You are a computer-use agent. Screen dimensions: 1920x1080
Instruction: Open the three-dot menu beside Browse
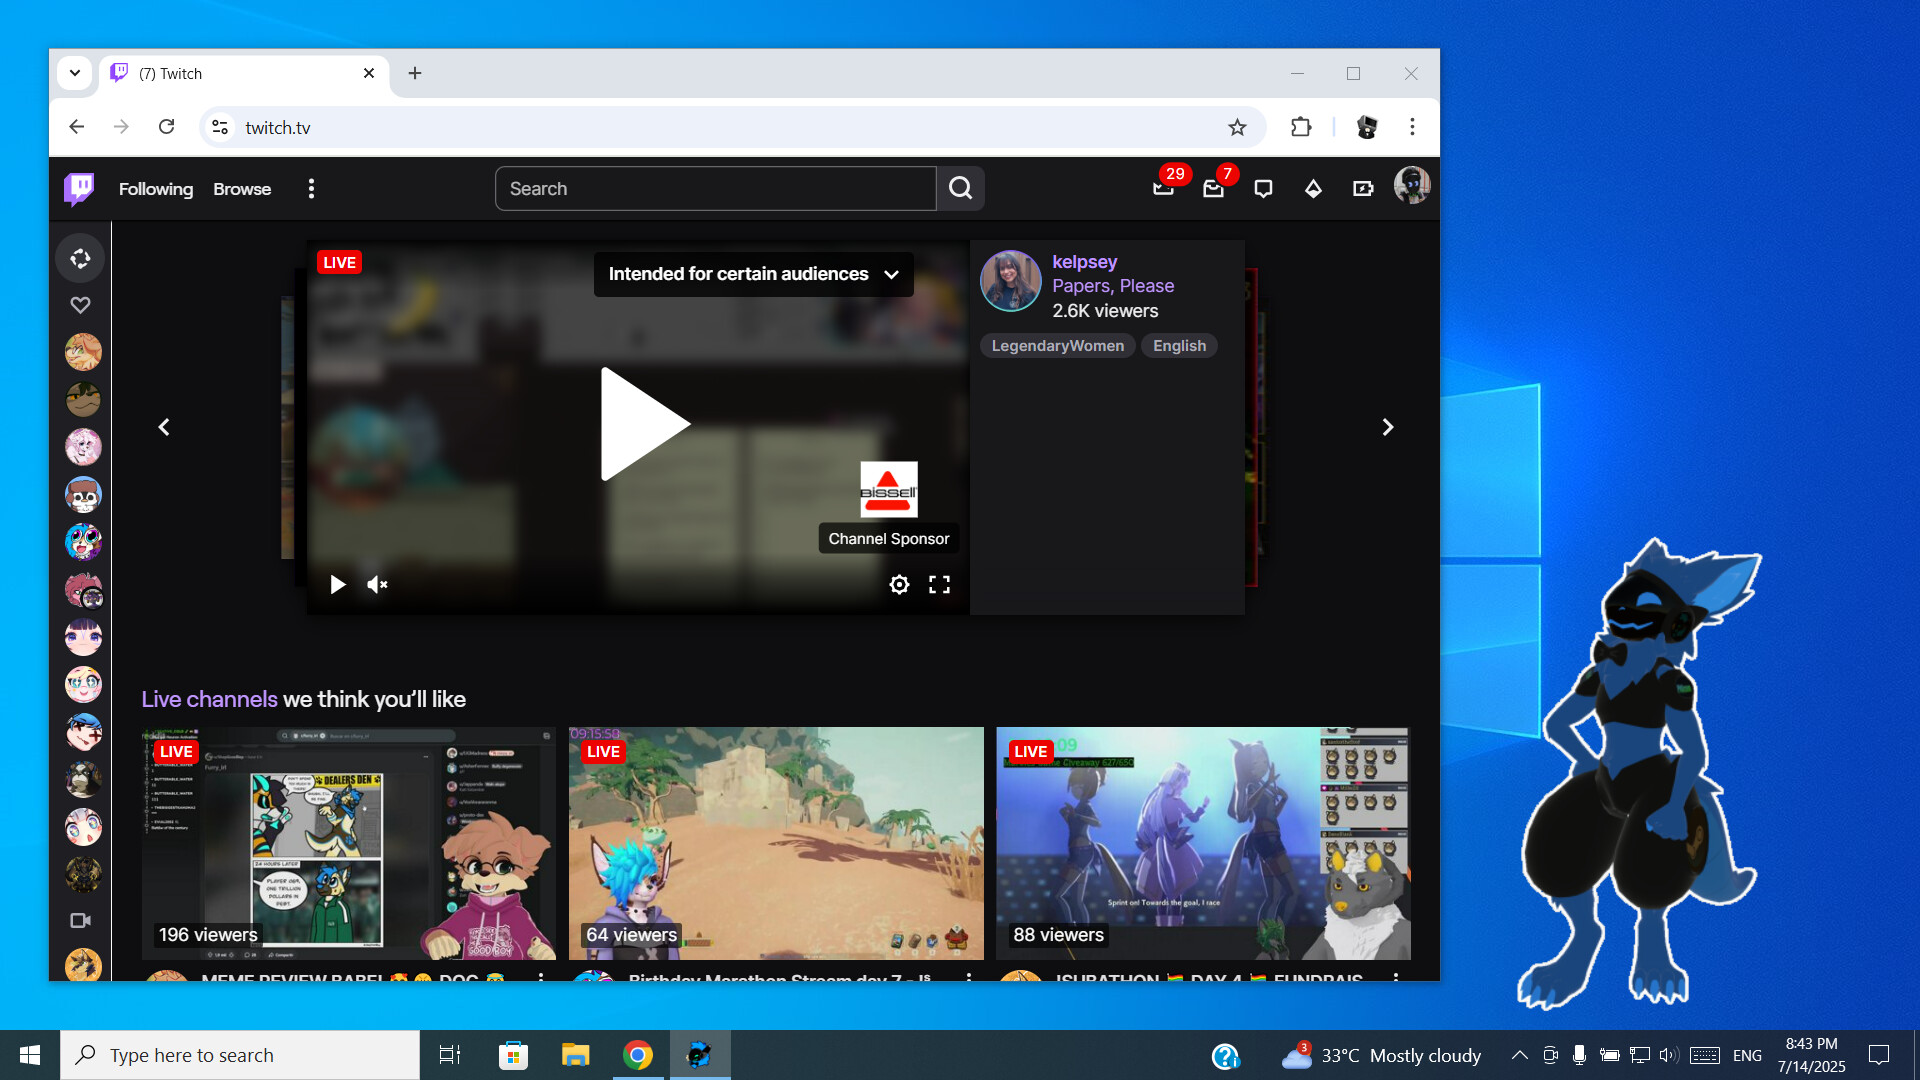click(x=311, y=188)
